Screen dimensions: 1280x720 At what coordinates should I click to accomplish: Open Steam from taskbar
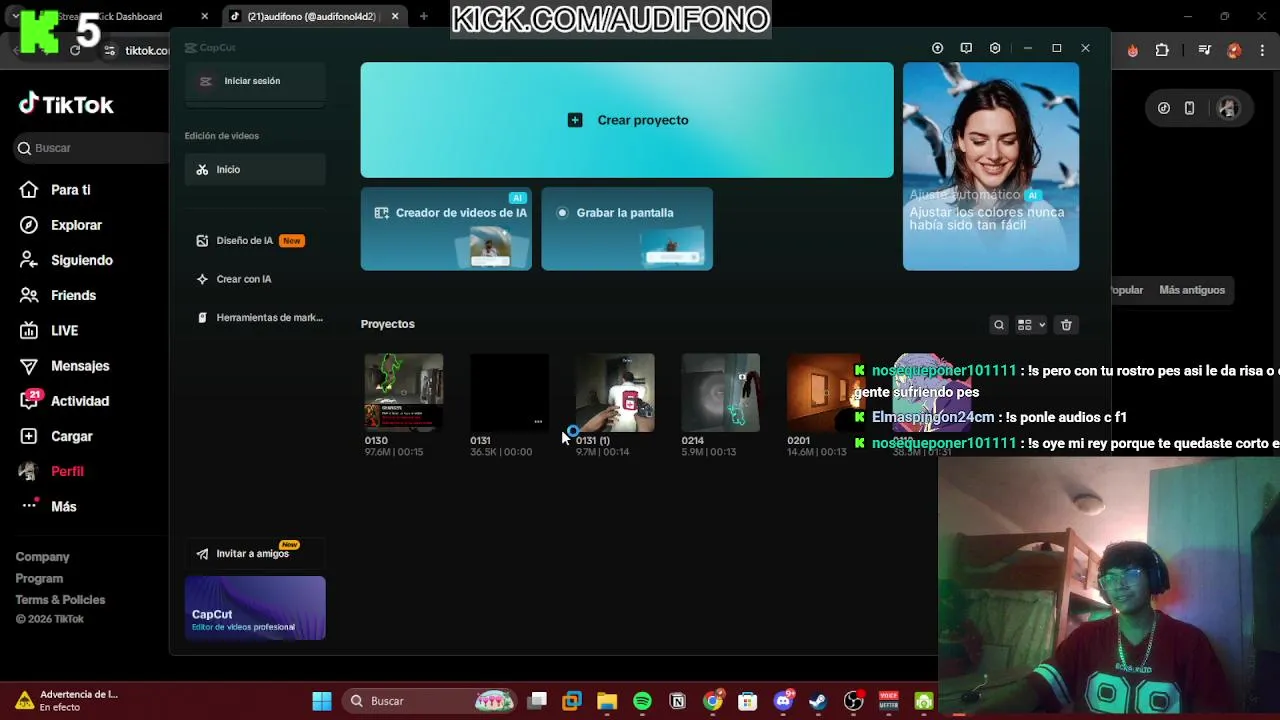[818, 701]
